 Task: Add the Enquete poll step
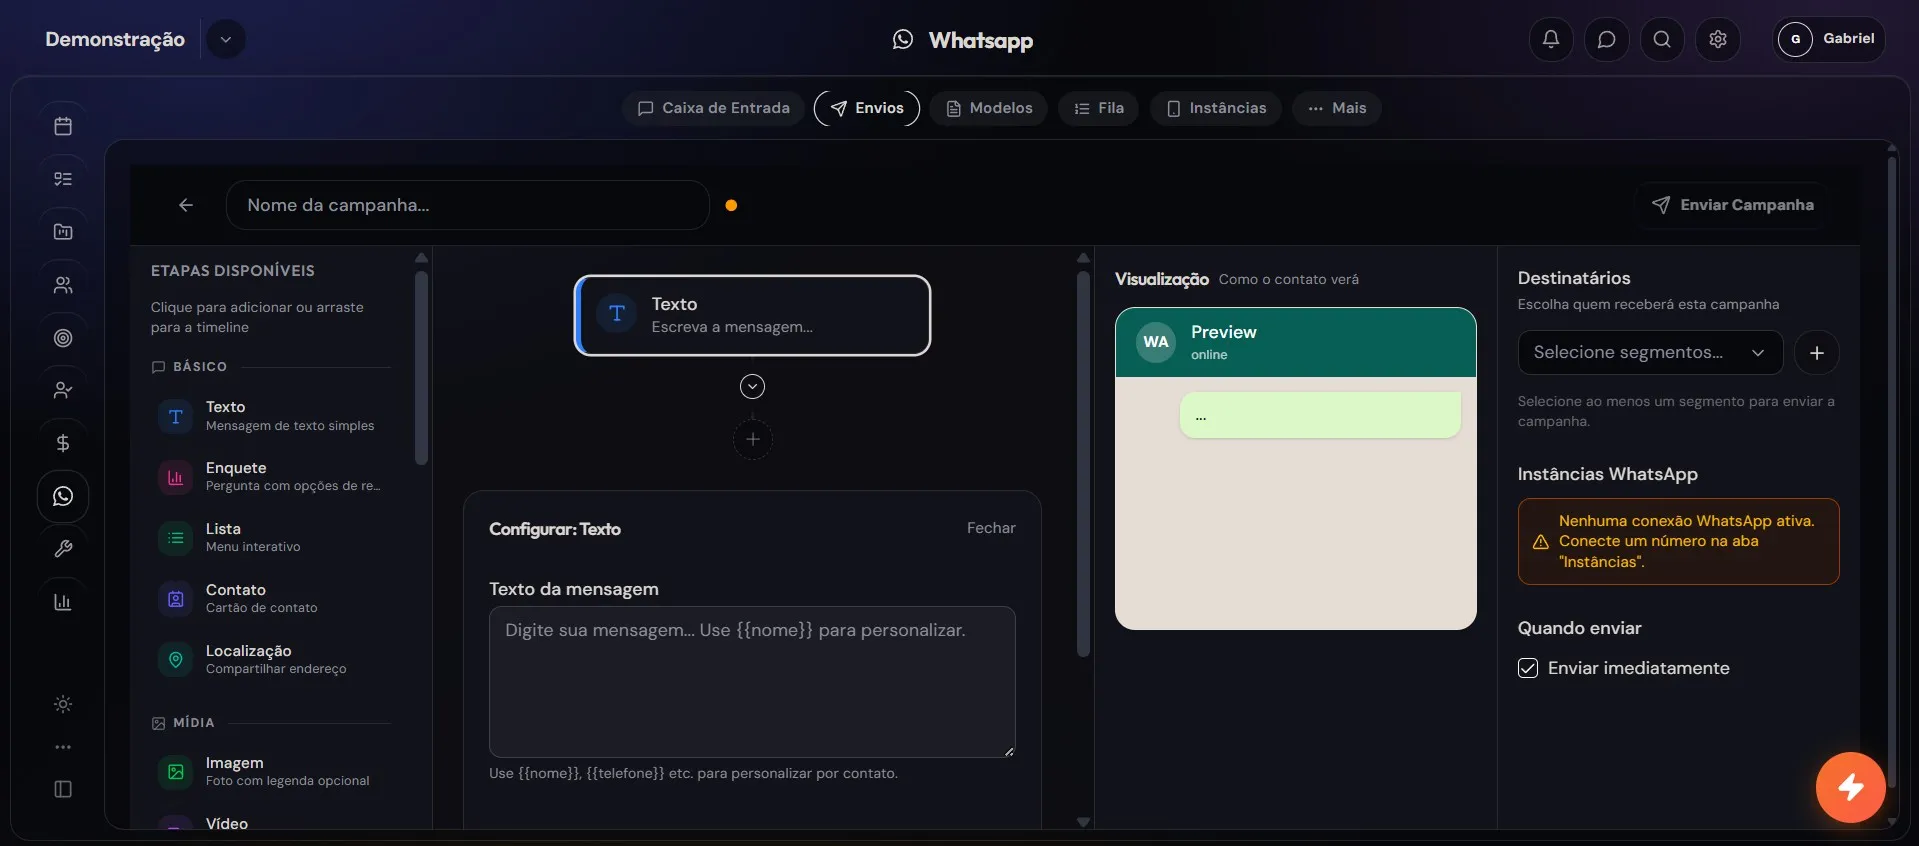pyautogui.click(x=272, y=477)
